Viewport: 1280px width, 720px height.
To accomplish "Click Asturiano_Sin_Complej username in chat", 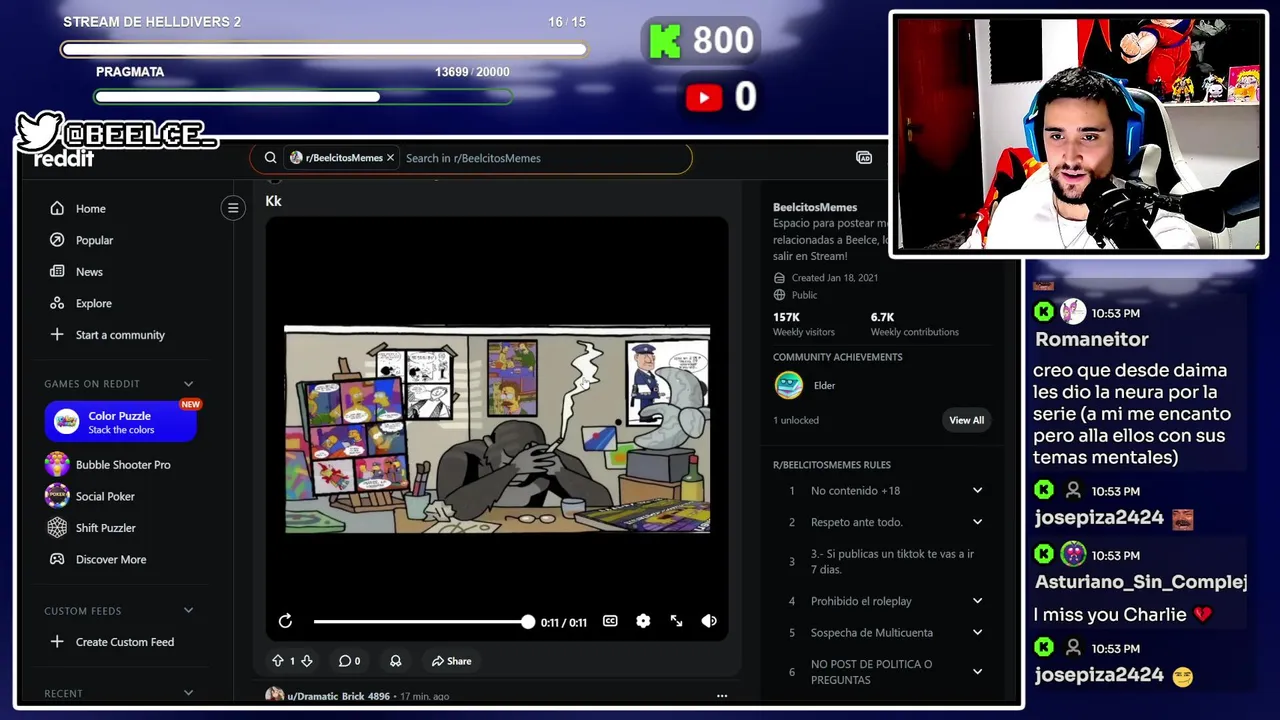I will [x=1141, y=582].
